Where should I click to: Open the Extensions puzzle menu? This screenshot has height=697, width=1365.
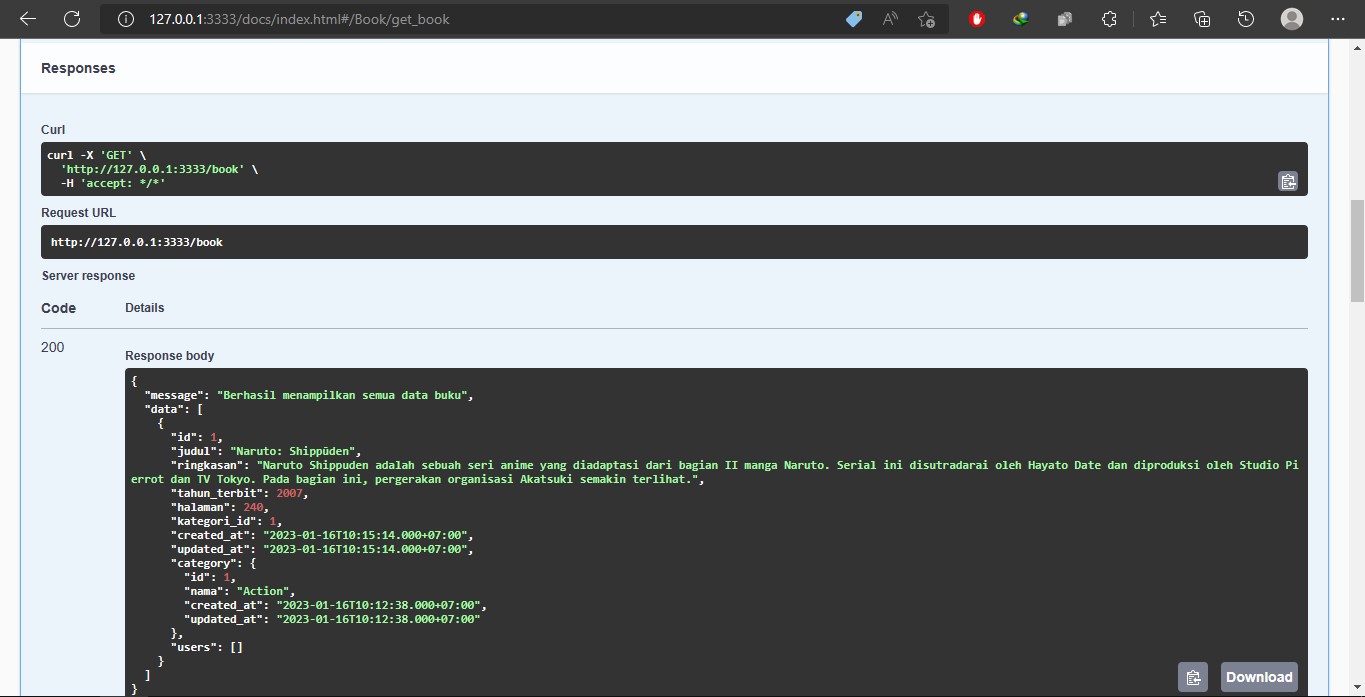(x=1109, y=19)
